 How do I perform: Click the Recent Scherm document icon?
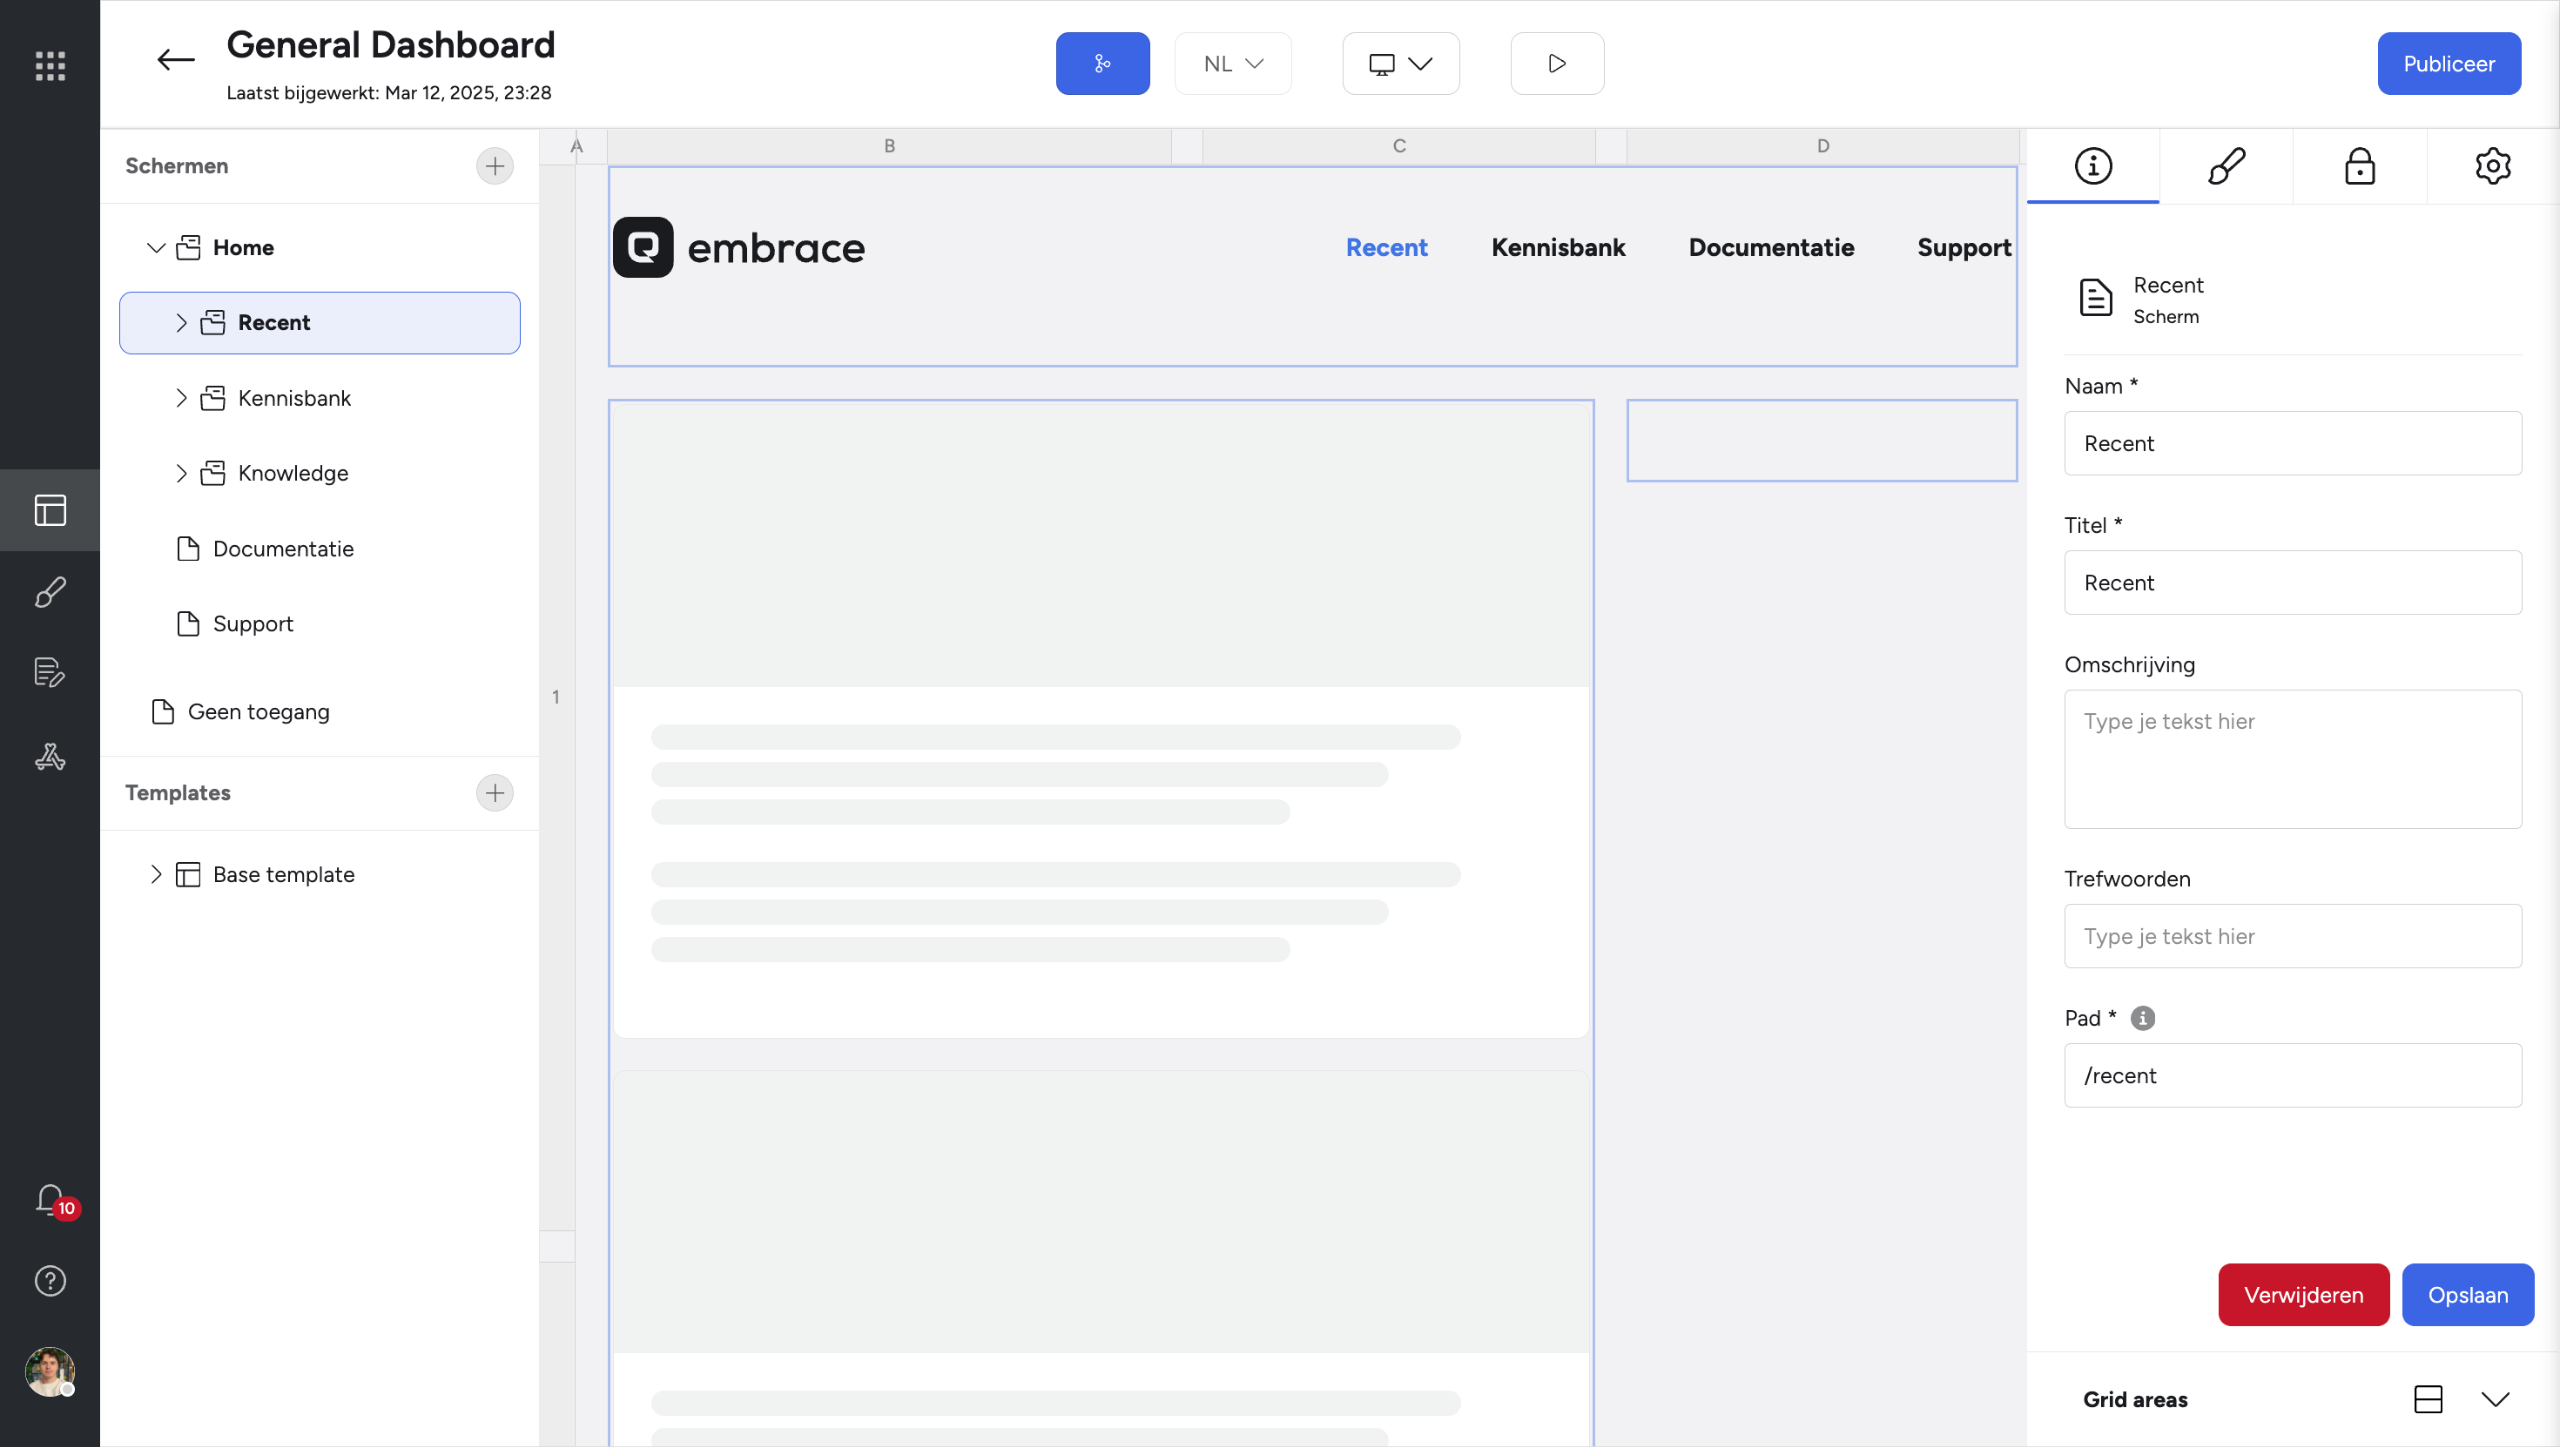(x=2095, y=298)
